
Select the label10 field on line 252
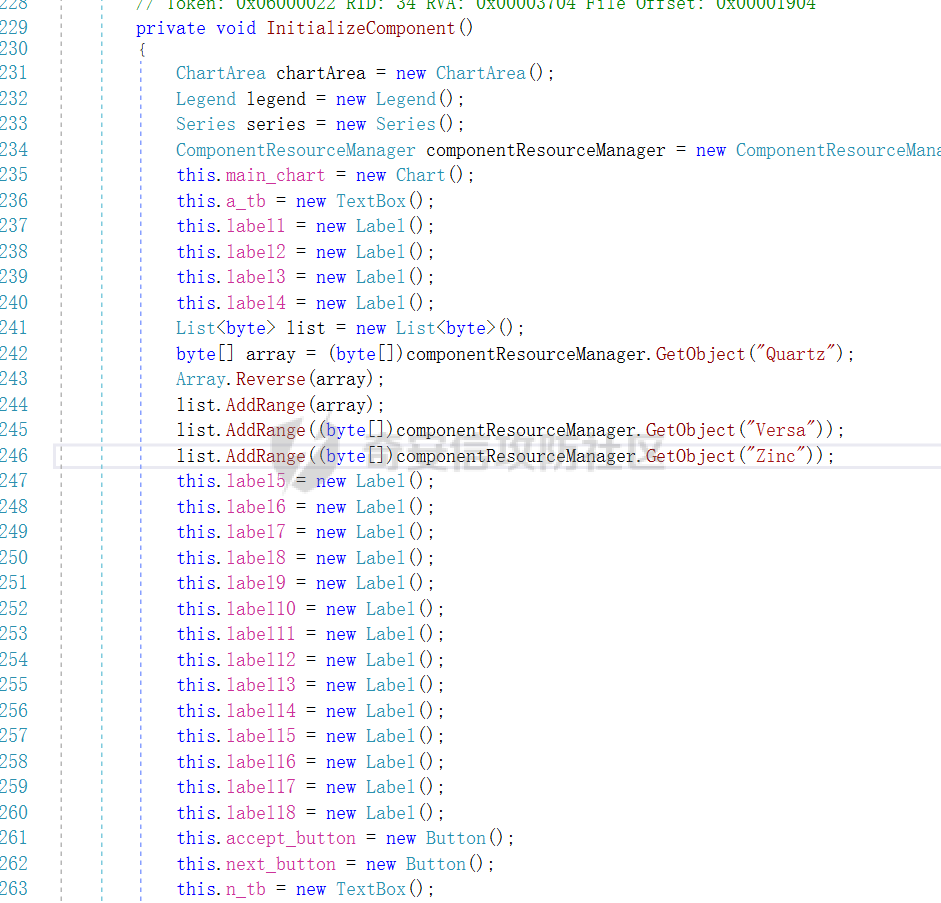[x=260, y=609]
